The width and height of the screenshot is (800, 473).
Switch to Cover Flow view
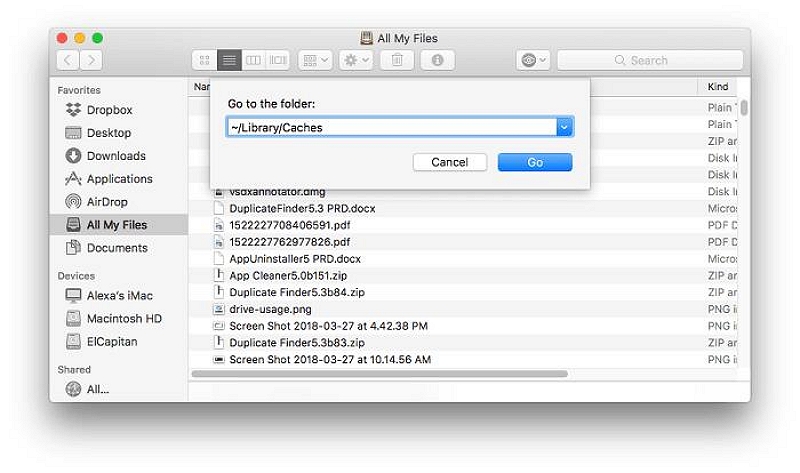pyautogui.click(x=278, y=60)
